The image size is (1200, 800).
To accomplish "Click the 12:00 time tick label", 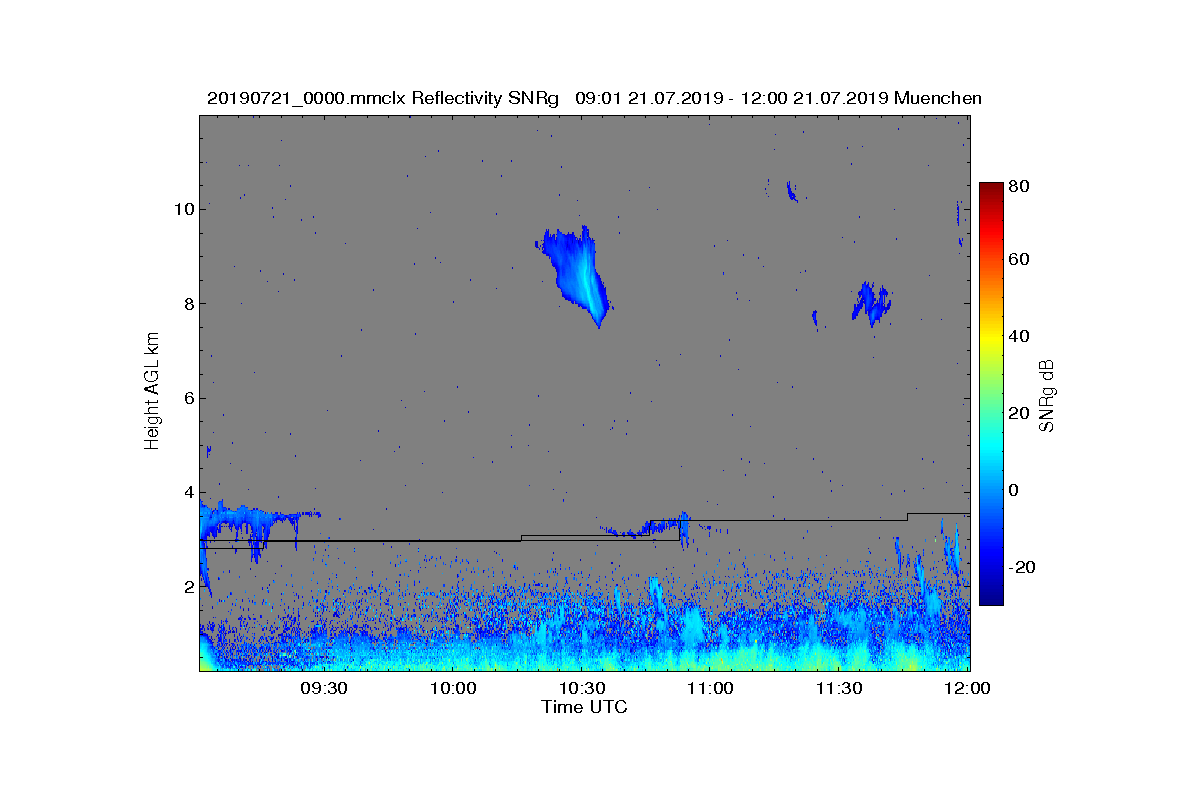I will tap(969, 689).
